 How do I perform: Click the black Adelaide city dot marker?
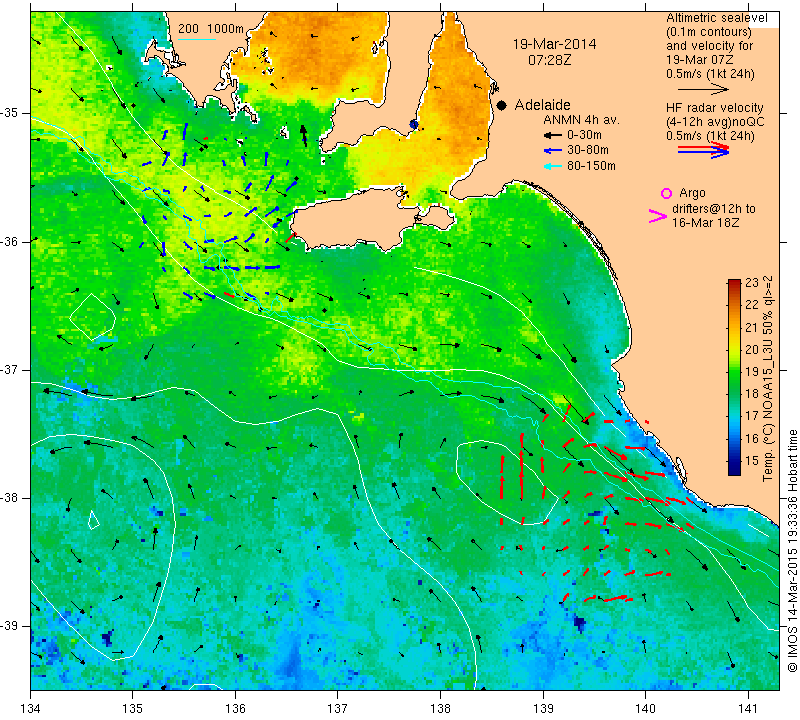502,106
